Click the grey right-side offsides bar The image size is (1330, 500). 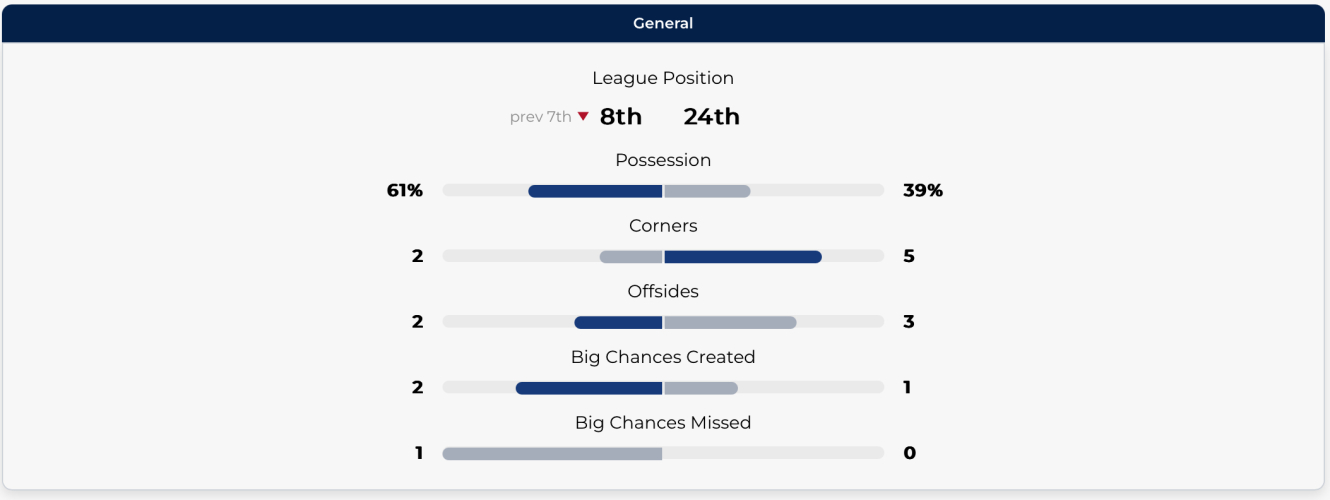pyautogui.click(x=730, y=323)
